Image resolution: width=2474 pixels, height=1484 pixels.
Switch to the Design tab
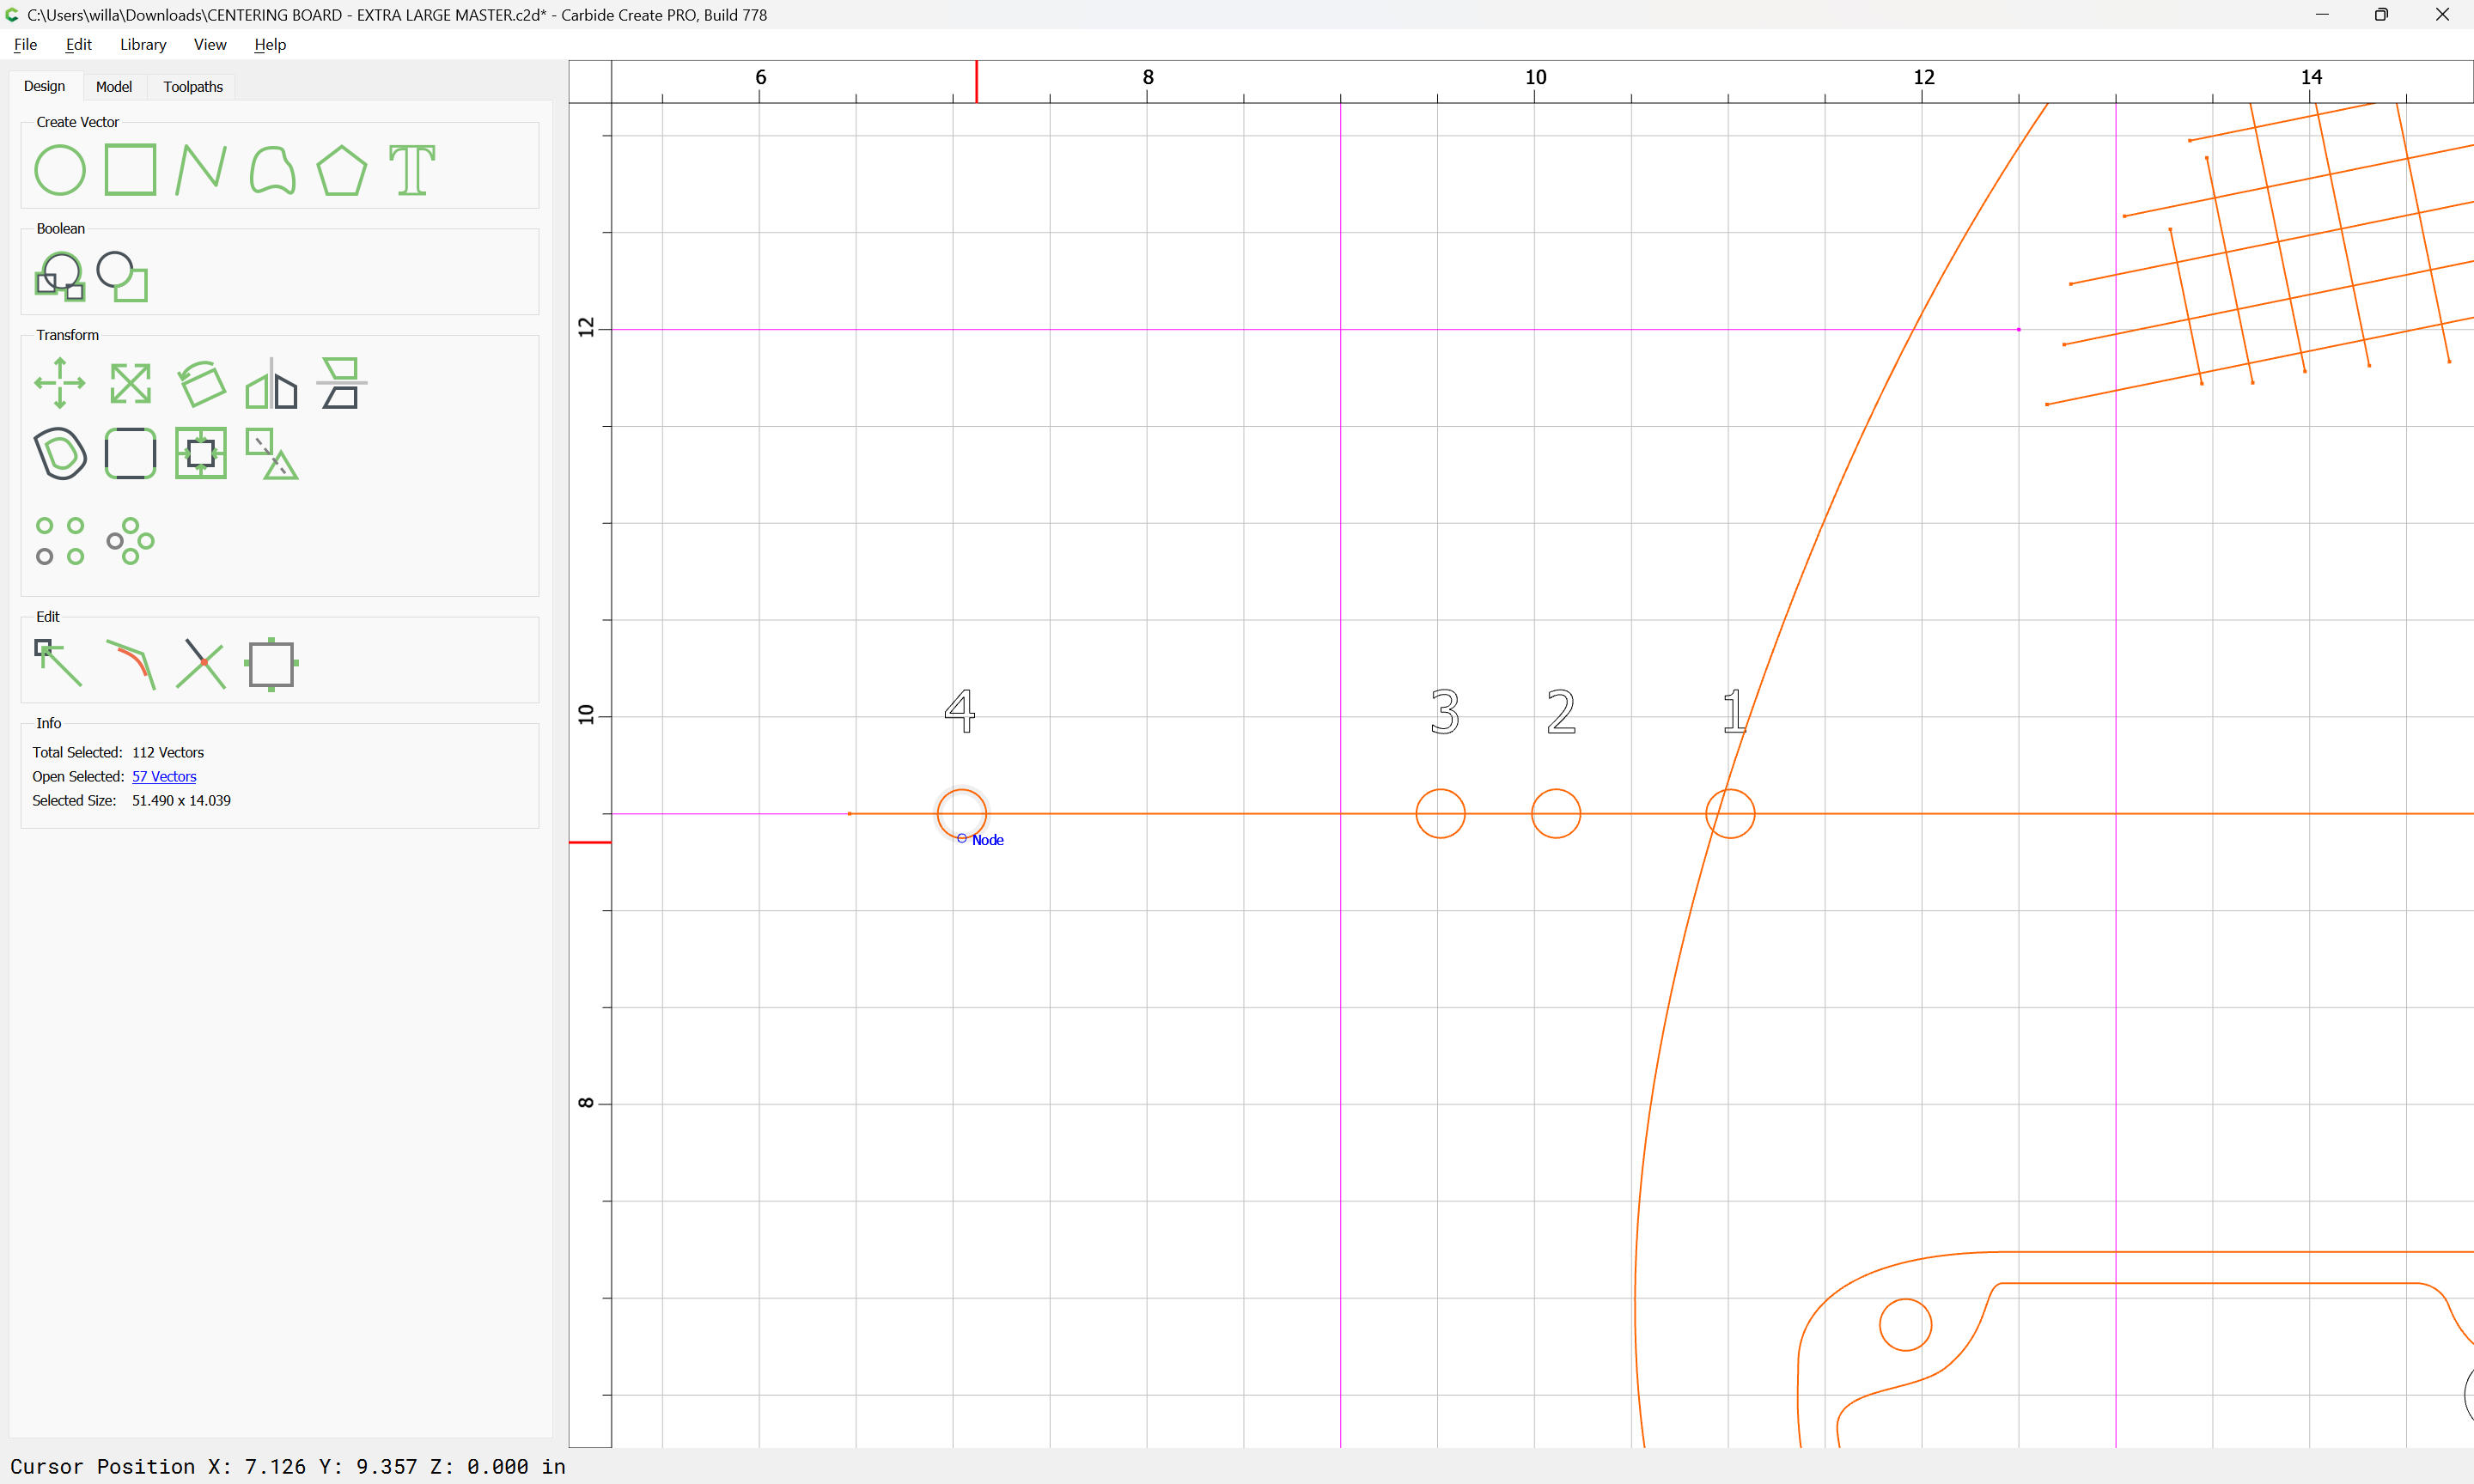point(44,86)
